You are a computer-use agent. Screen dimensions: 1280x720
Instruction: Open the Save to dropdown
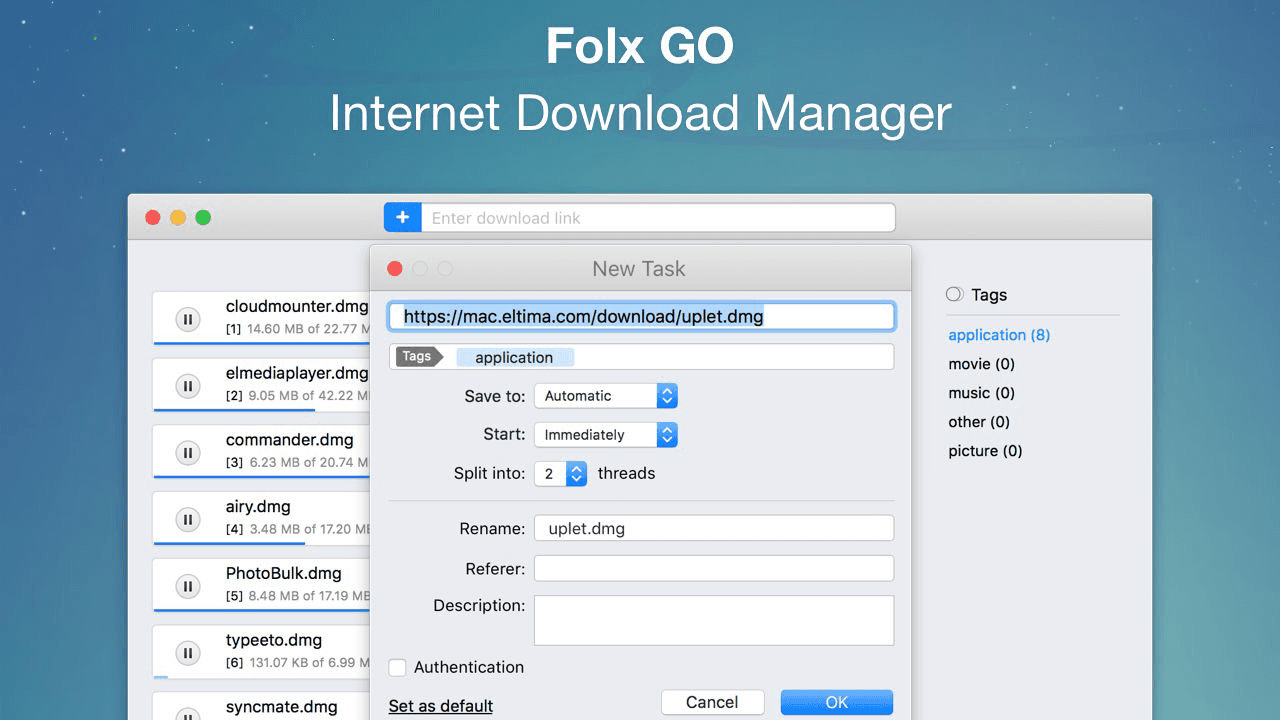point(606,396)
